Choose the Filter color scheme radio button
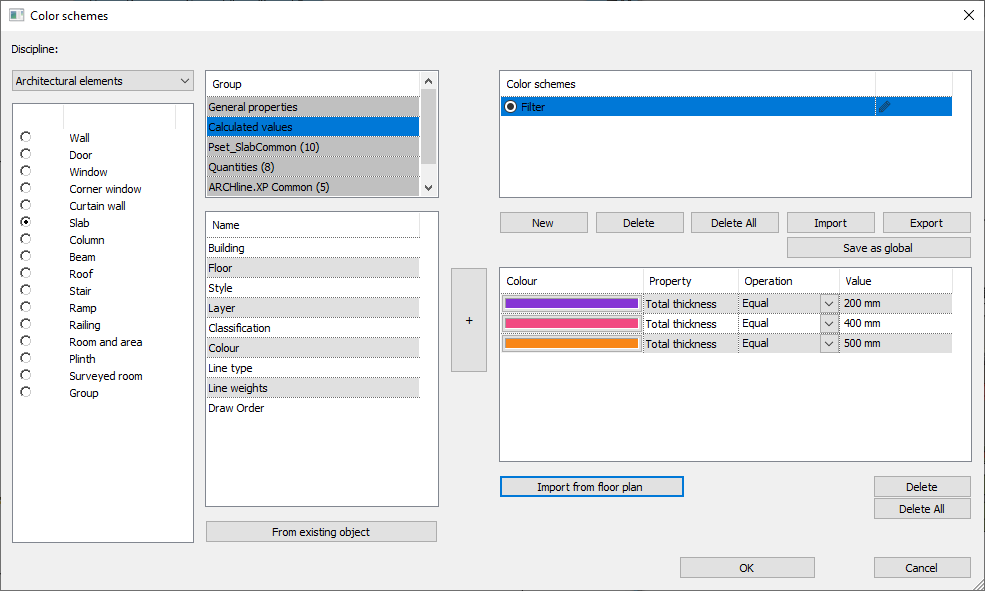Viewport: 985px width, 591px height. (511, 107)
